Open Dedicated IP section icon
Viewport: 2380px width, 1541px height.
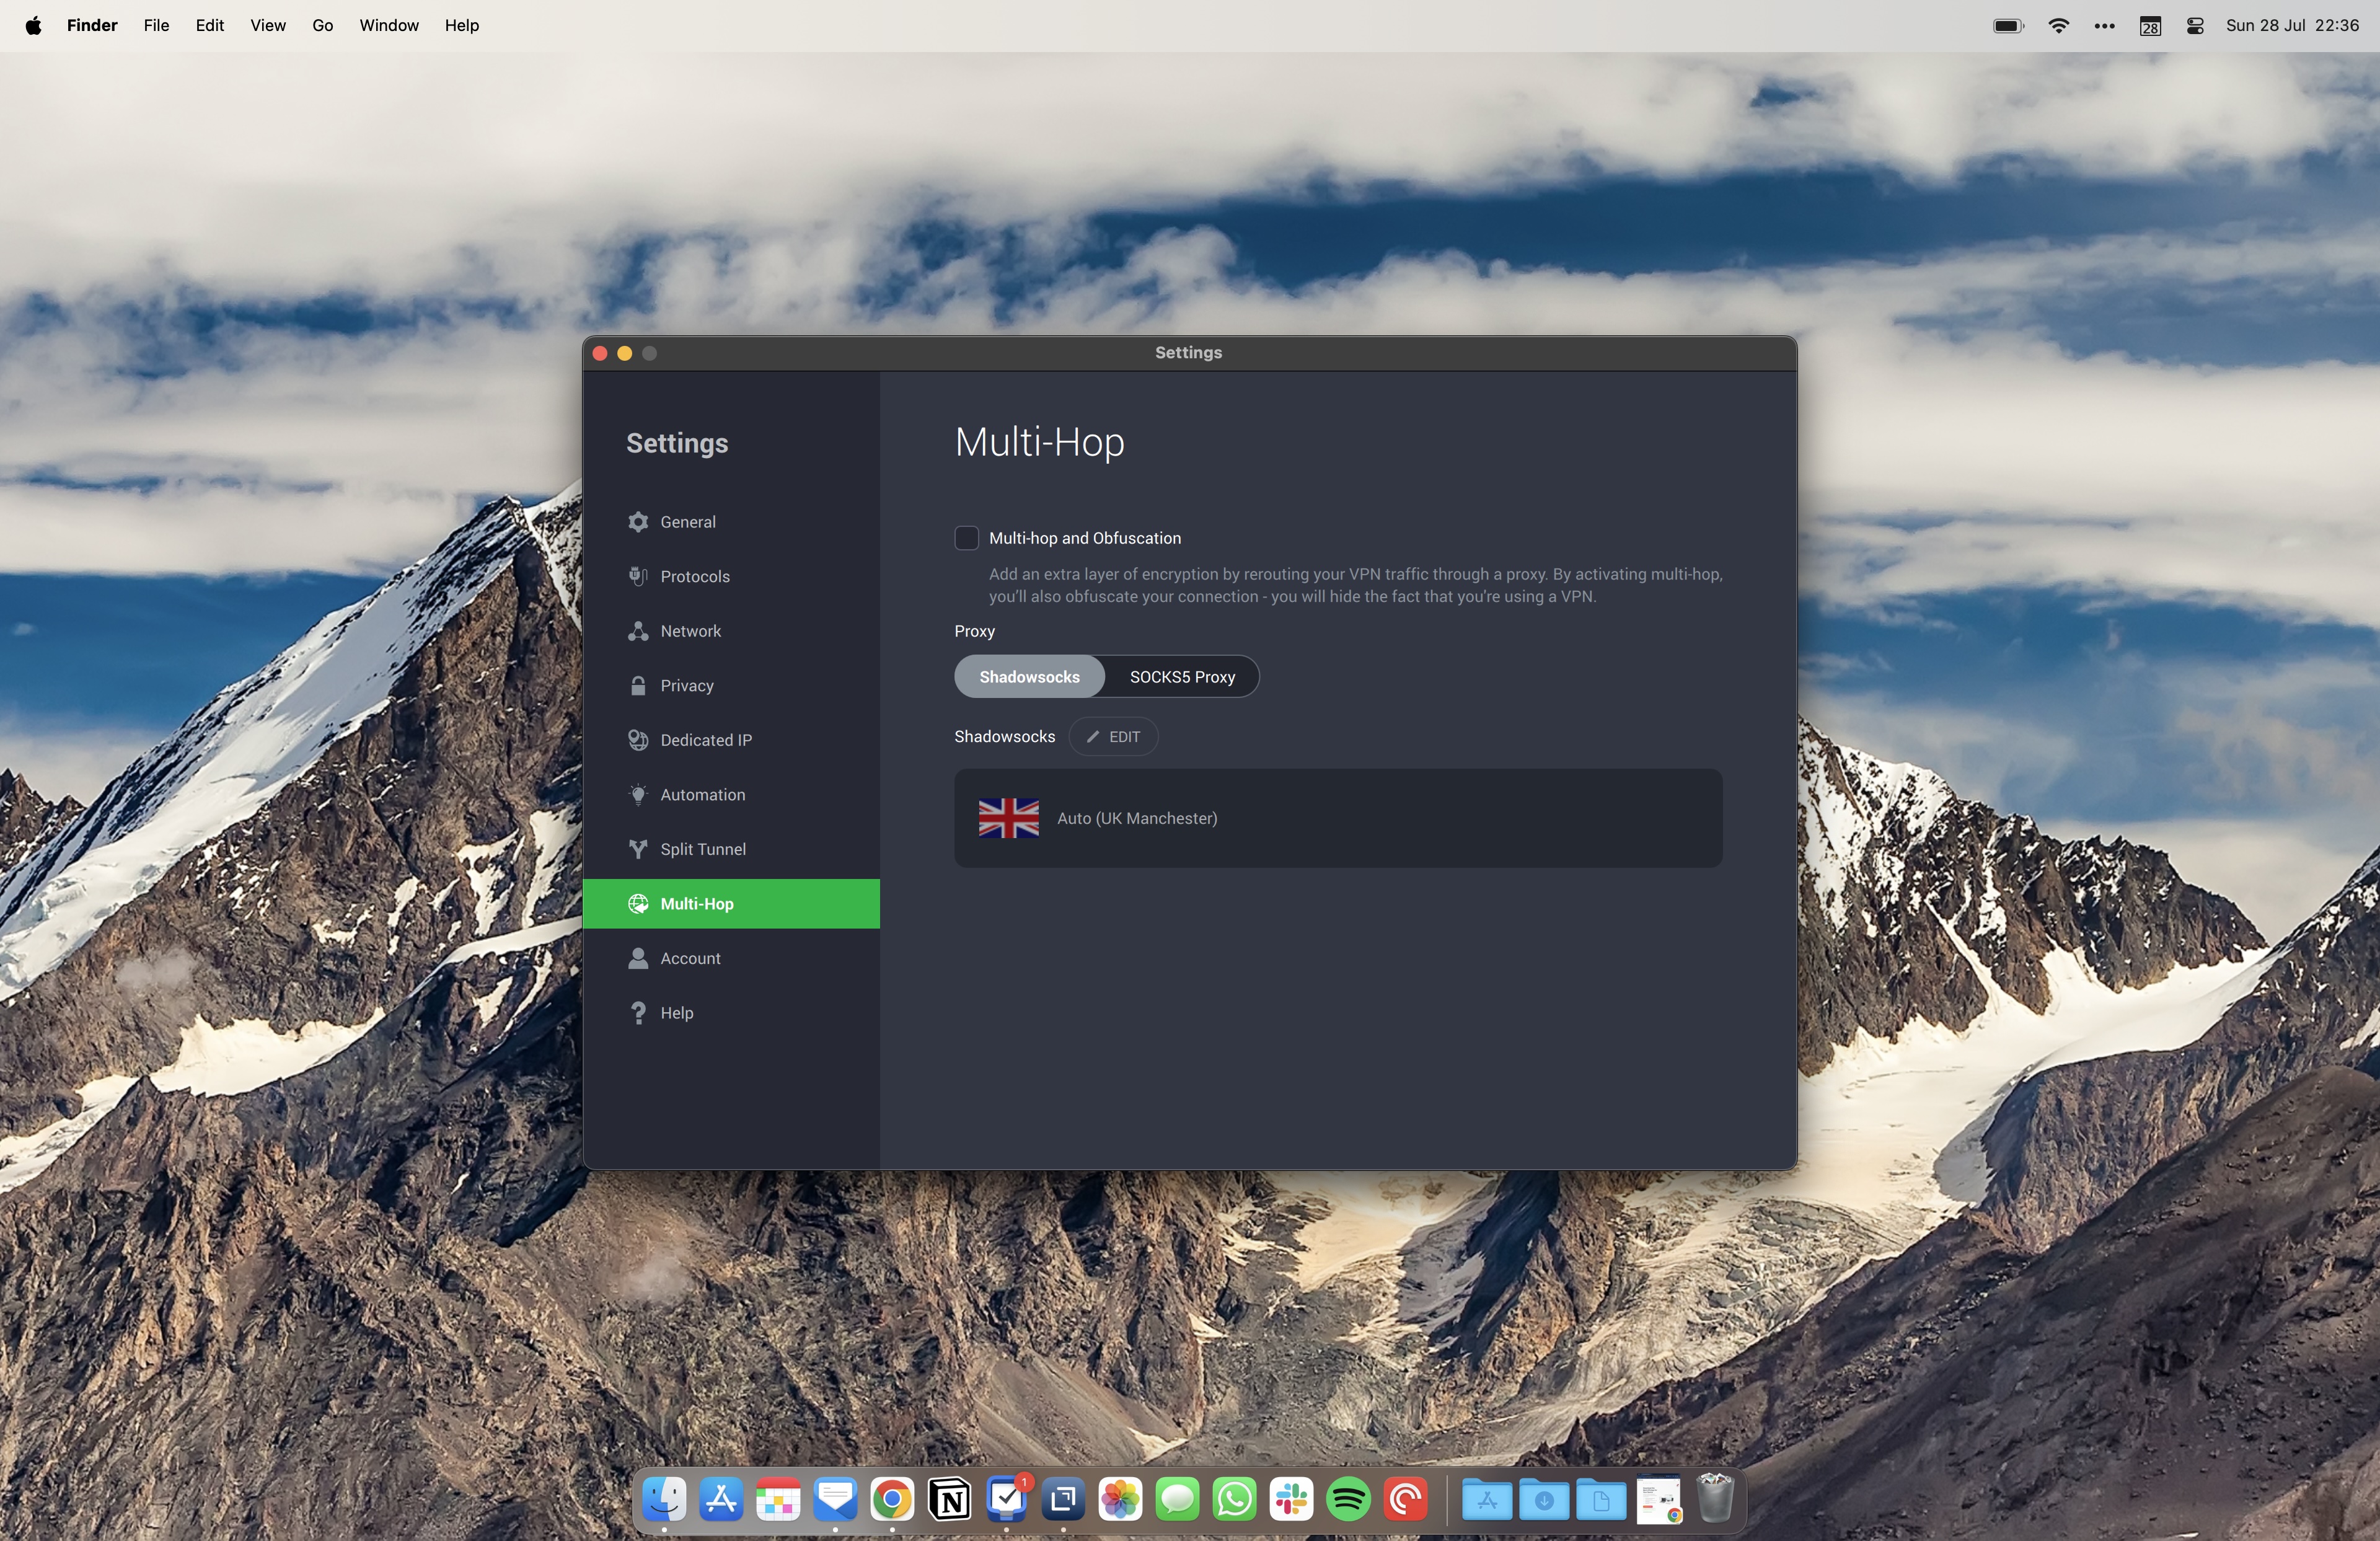638,740
